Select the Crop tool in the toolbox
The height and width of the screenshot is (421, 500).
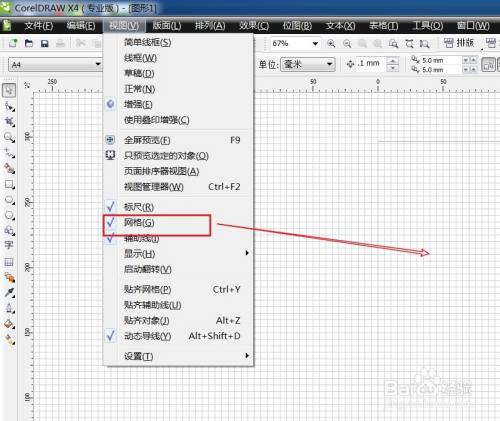click(9, 122)
